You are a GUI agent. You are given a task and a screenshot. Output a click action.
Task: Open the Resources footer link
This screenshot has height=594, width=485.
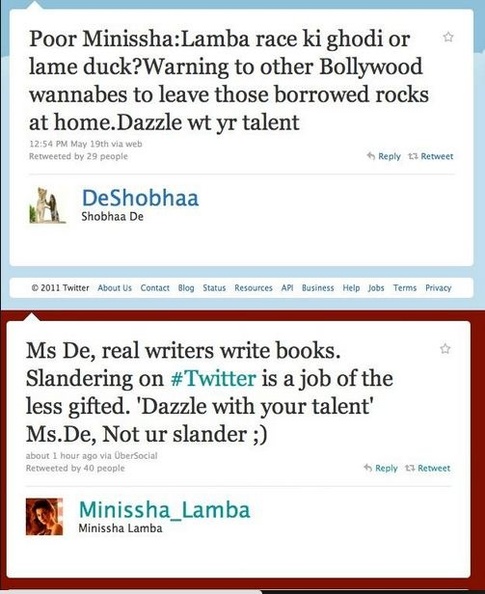253,288
